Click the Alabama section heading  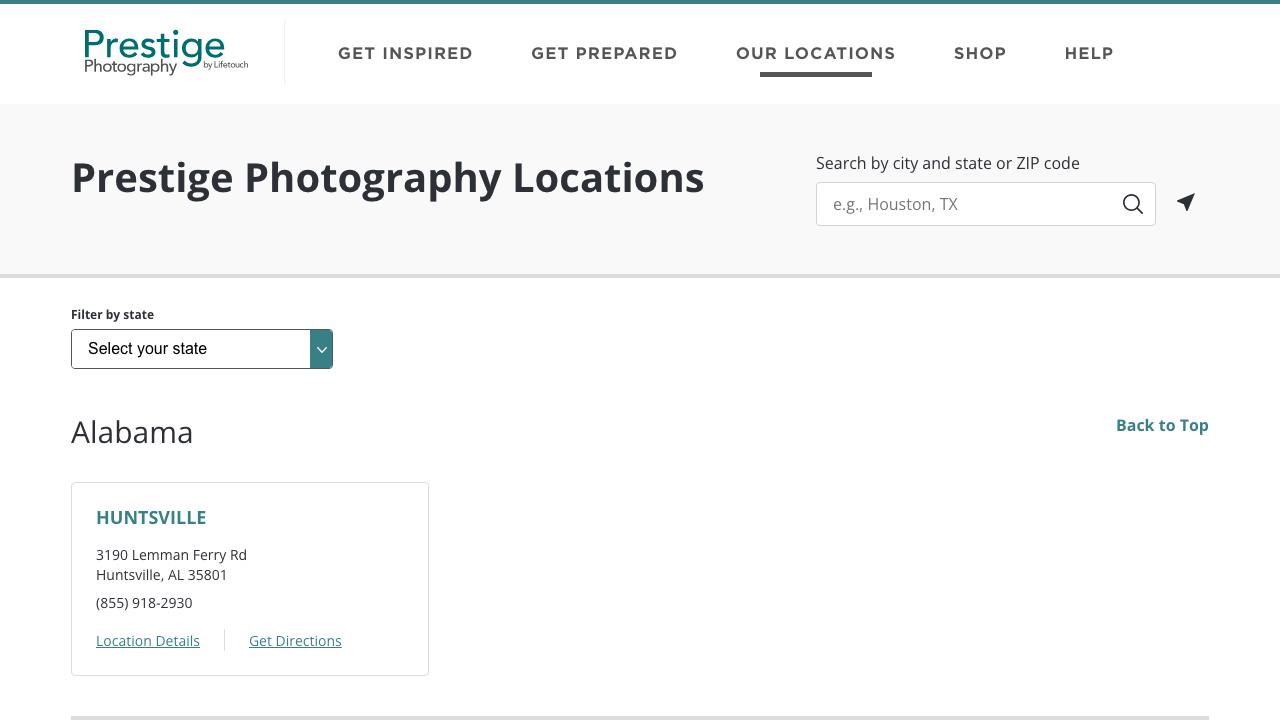[x=132, y=432]
